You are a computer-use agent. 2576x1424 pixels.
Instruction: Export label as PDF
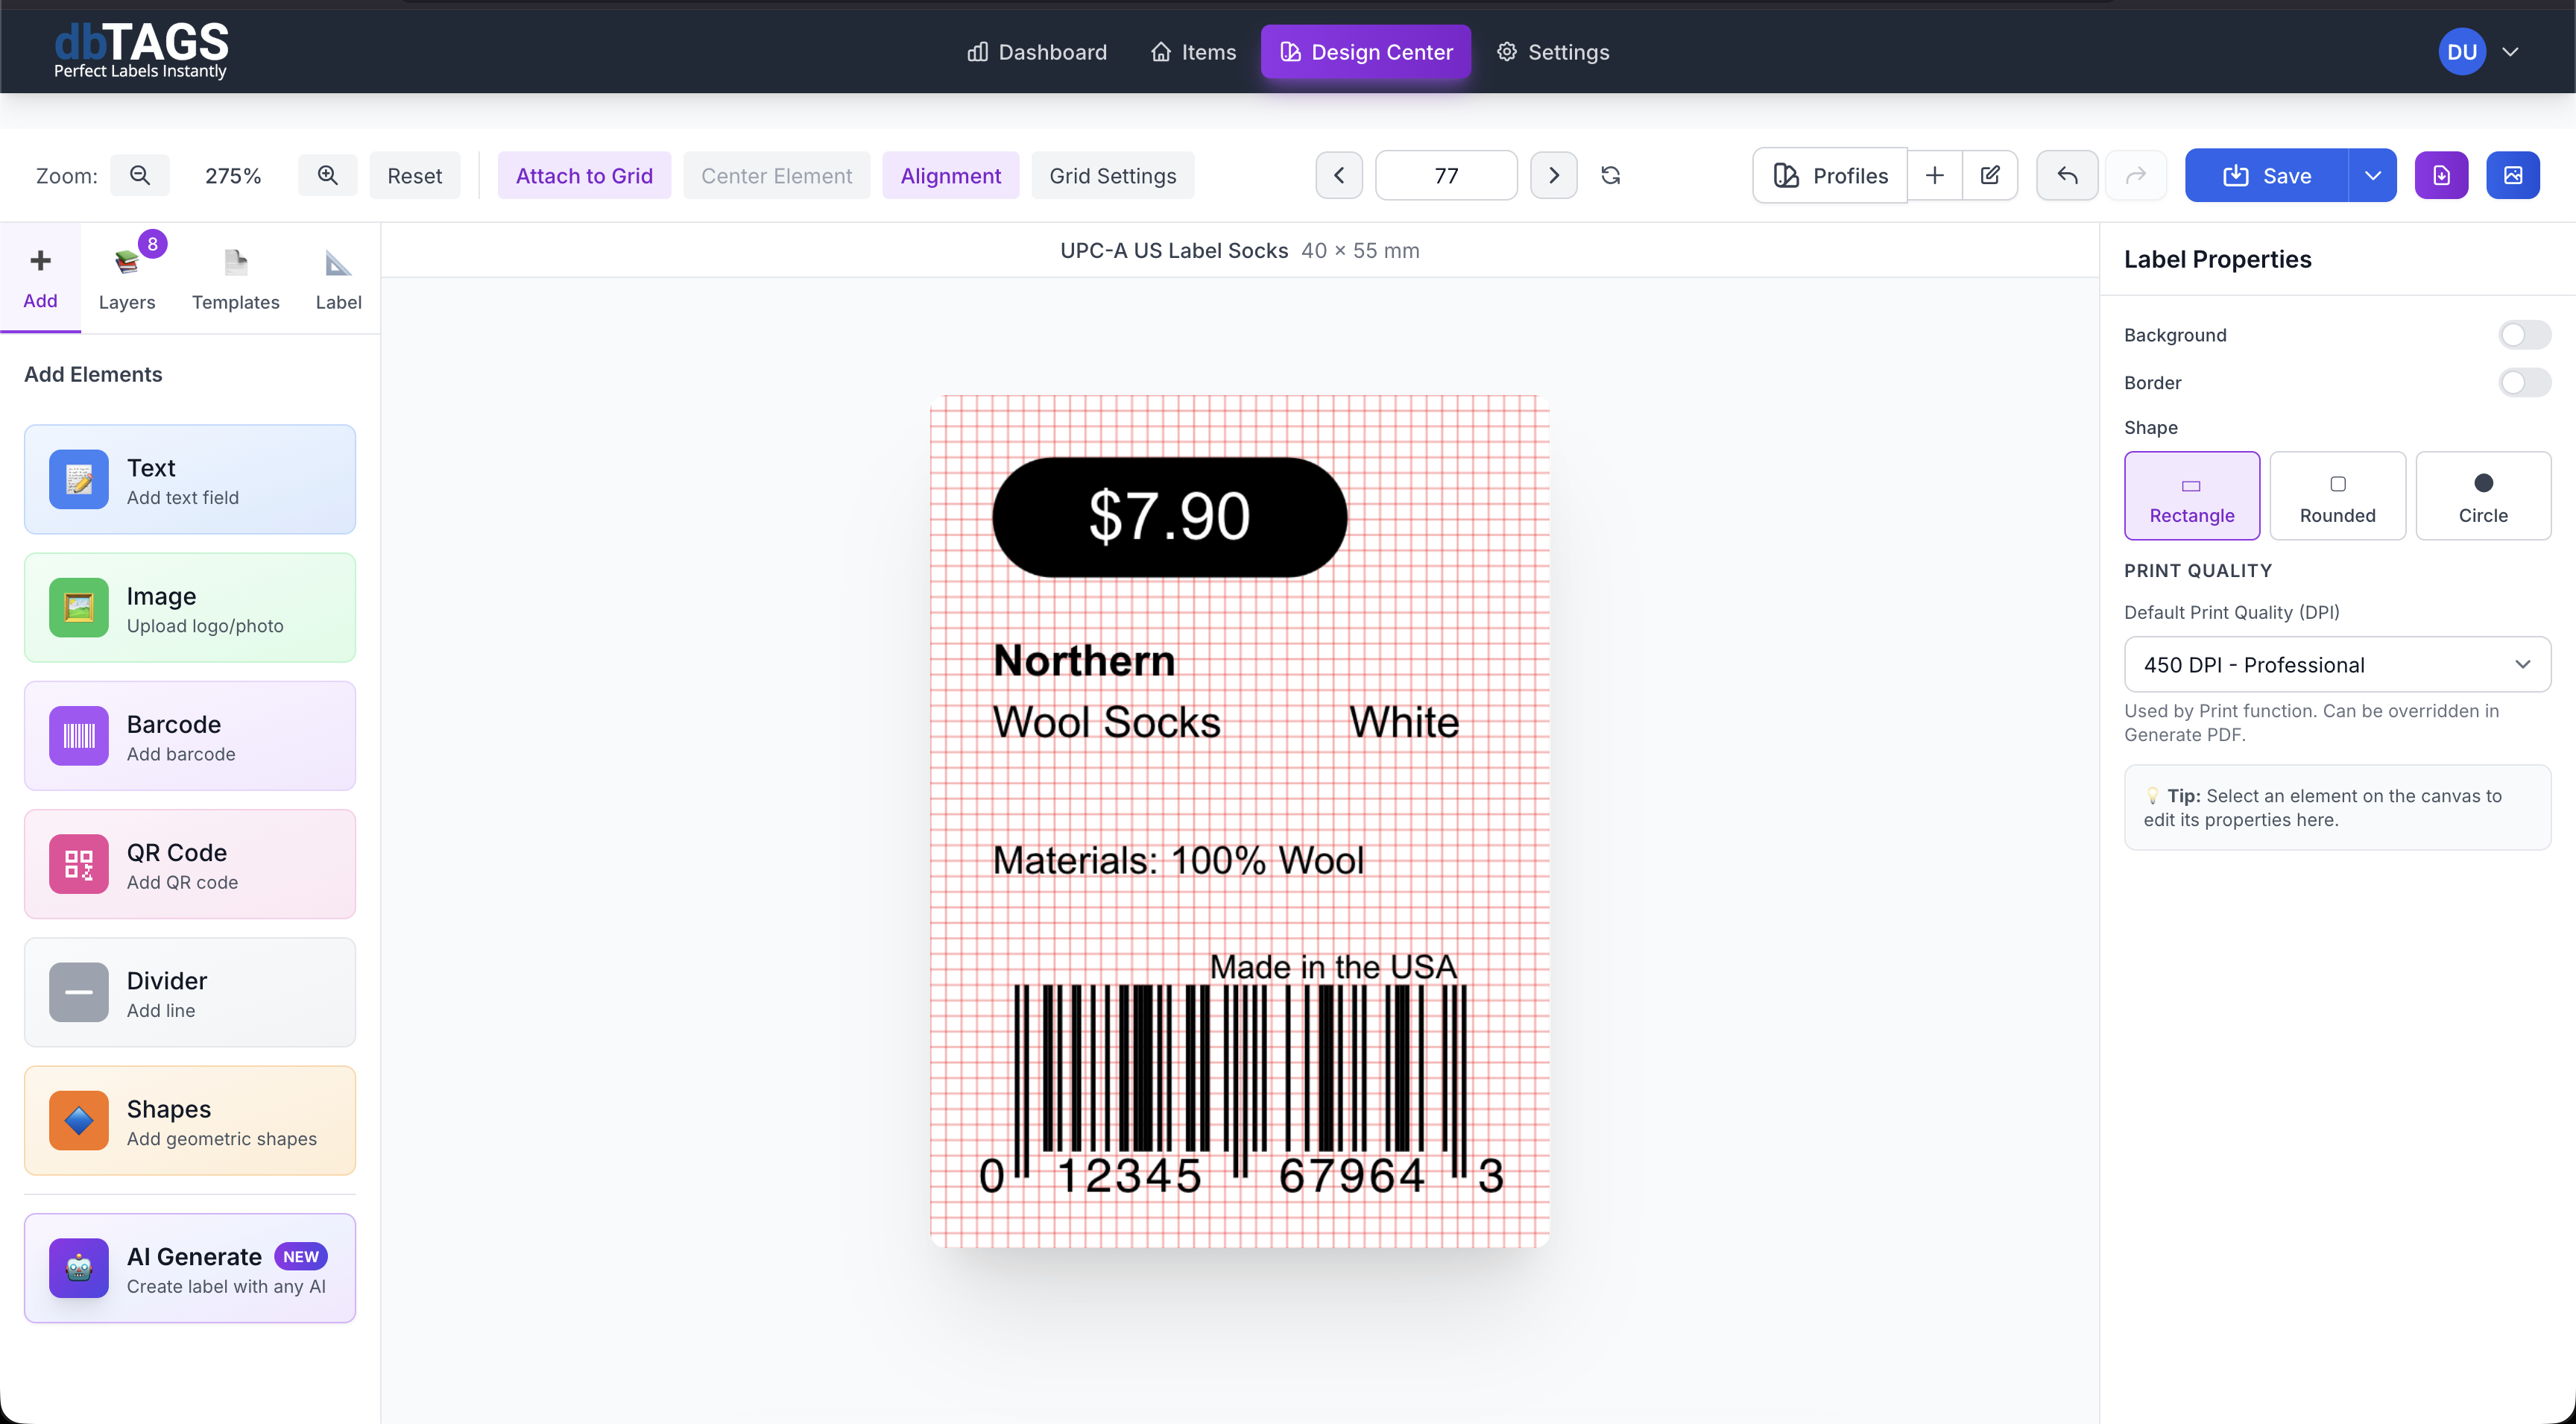coord(2442,175)
